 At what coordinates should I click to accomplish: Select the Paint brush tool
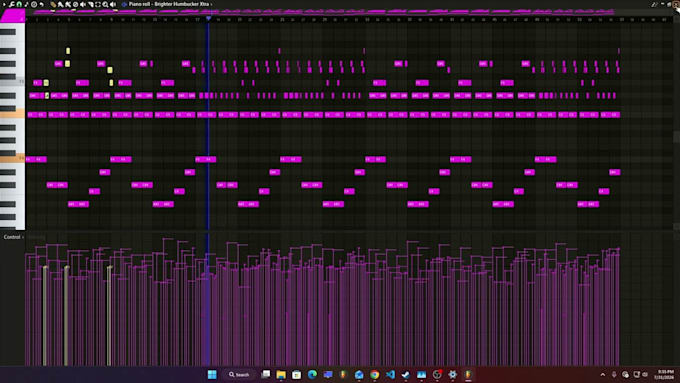pyautogui.click(x=60, y=4)
